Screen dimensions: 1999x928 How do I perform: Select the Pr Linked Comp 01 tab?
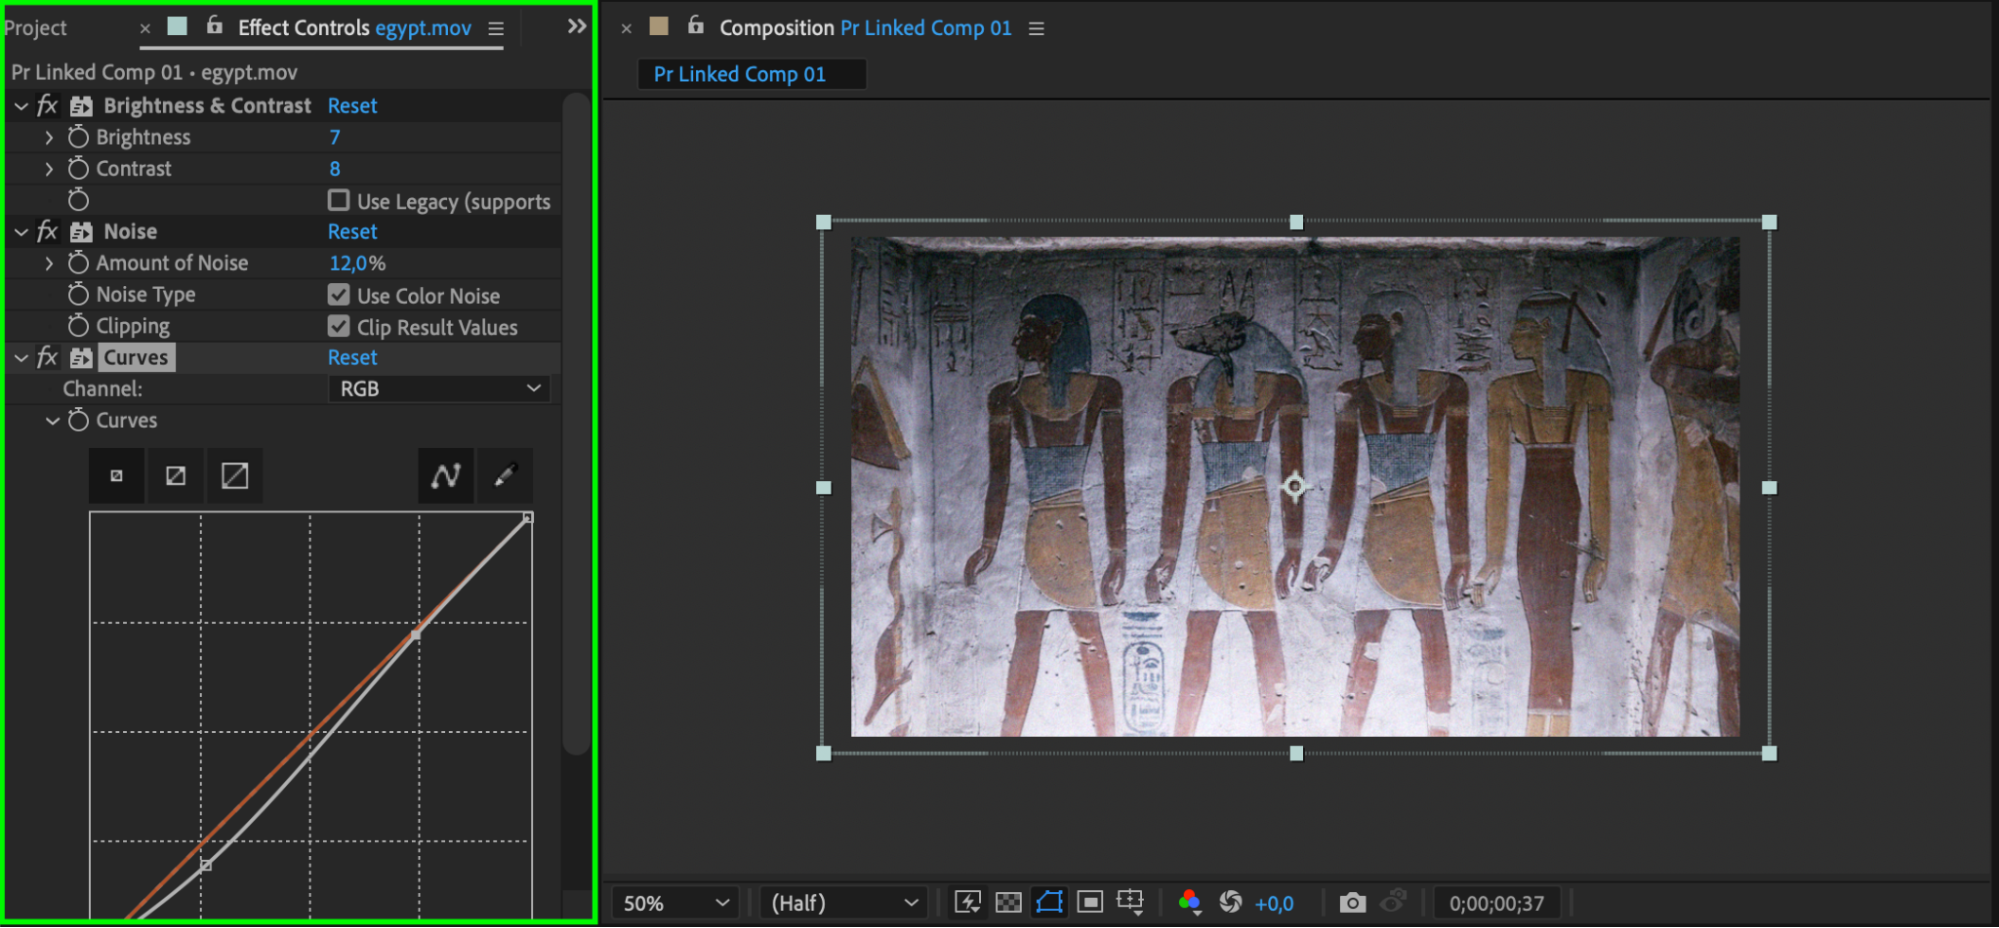coord(740,74)
